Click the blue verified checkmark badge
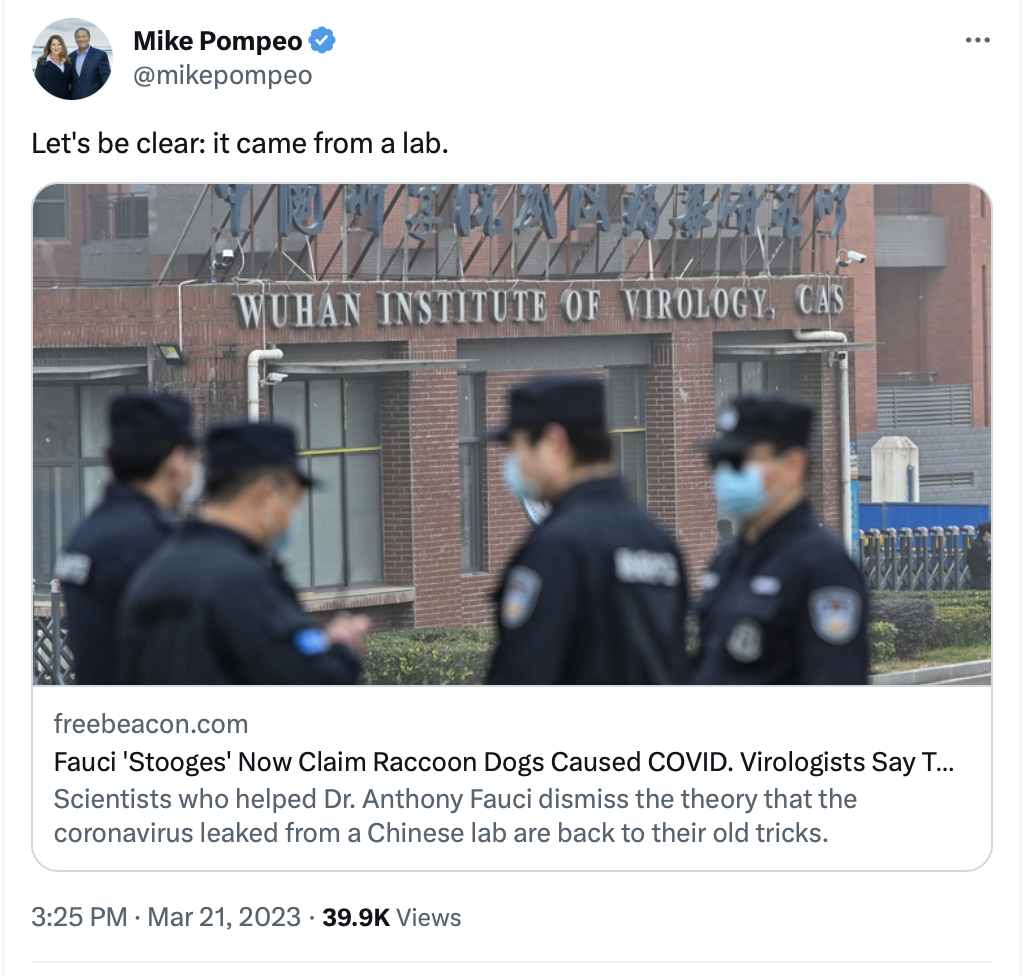 [x=322, y=41]
